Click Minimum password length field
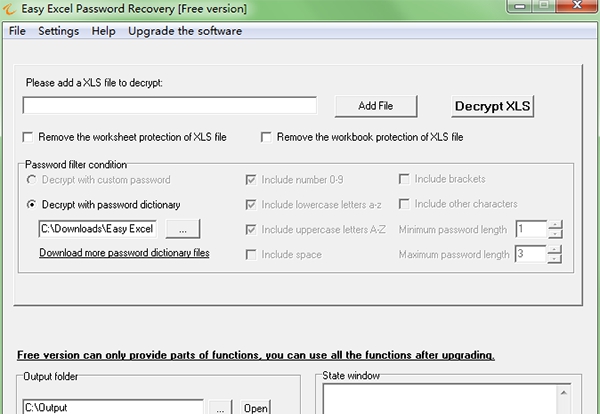Screen dimensions: 600x414 click(x=531, y=229)
